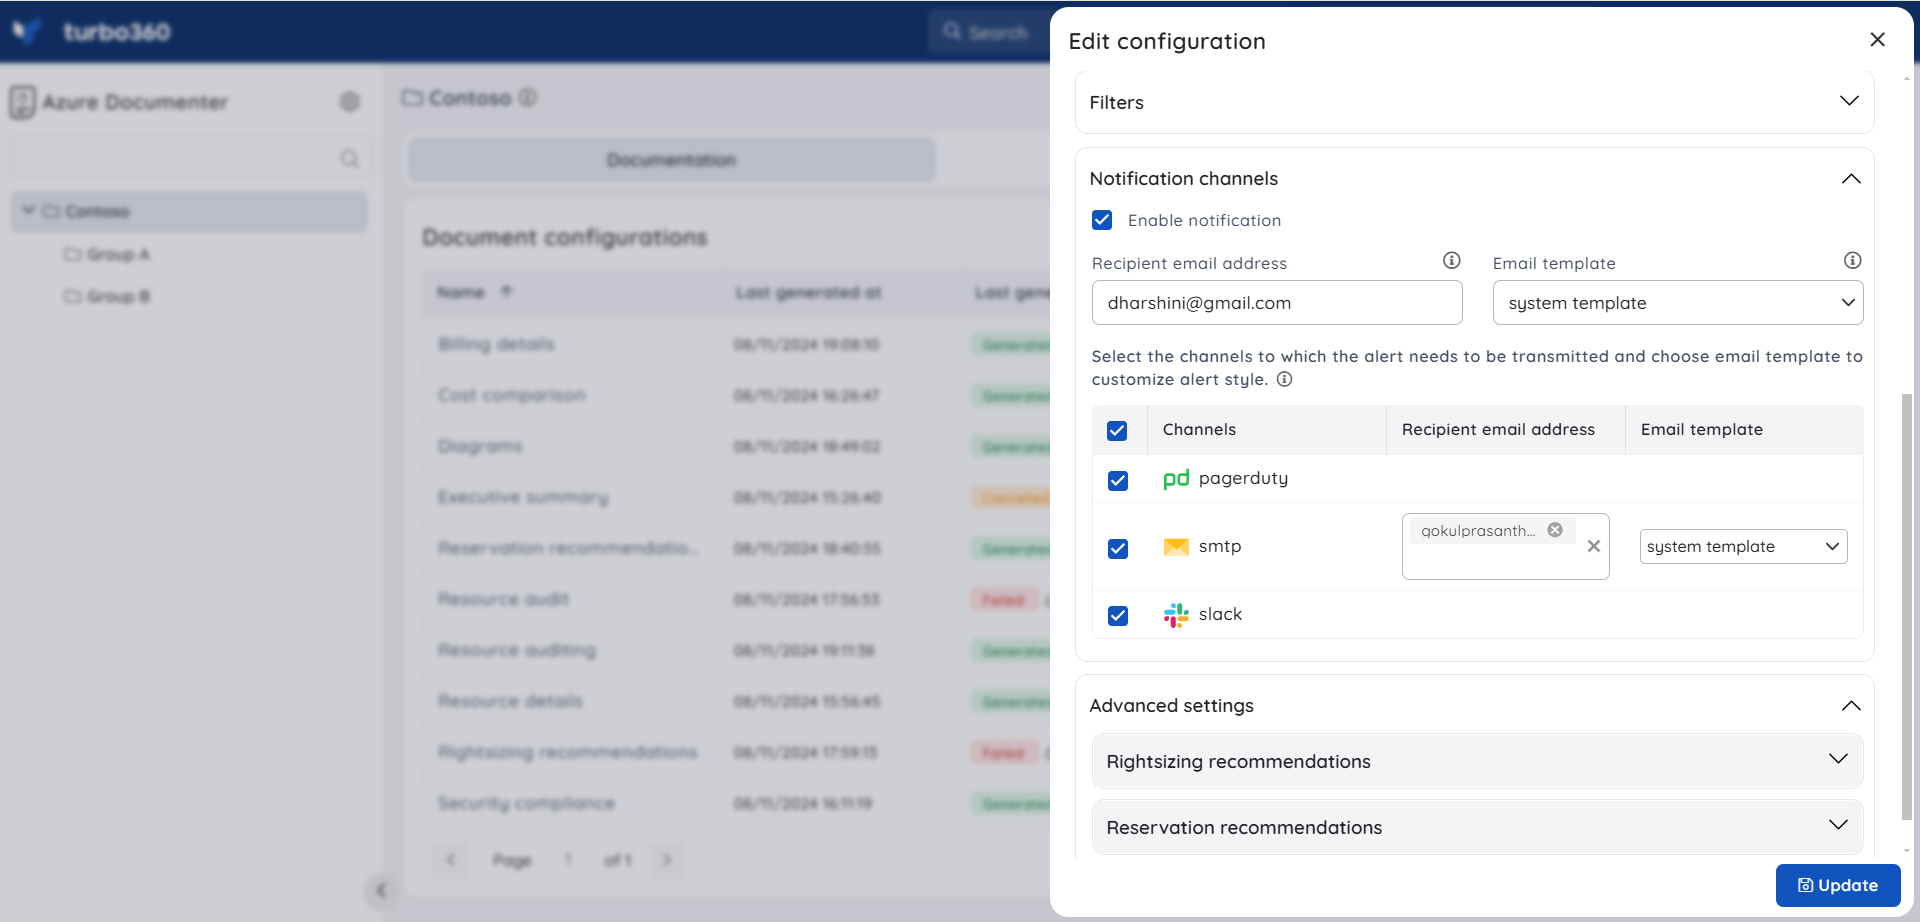This screenshot has height=922, width=1920.
Task: Edit the dharshini@gmail.com recipient field
Action: [1277, 303]
